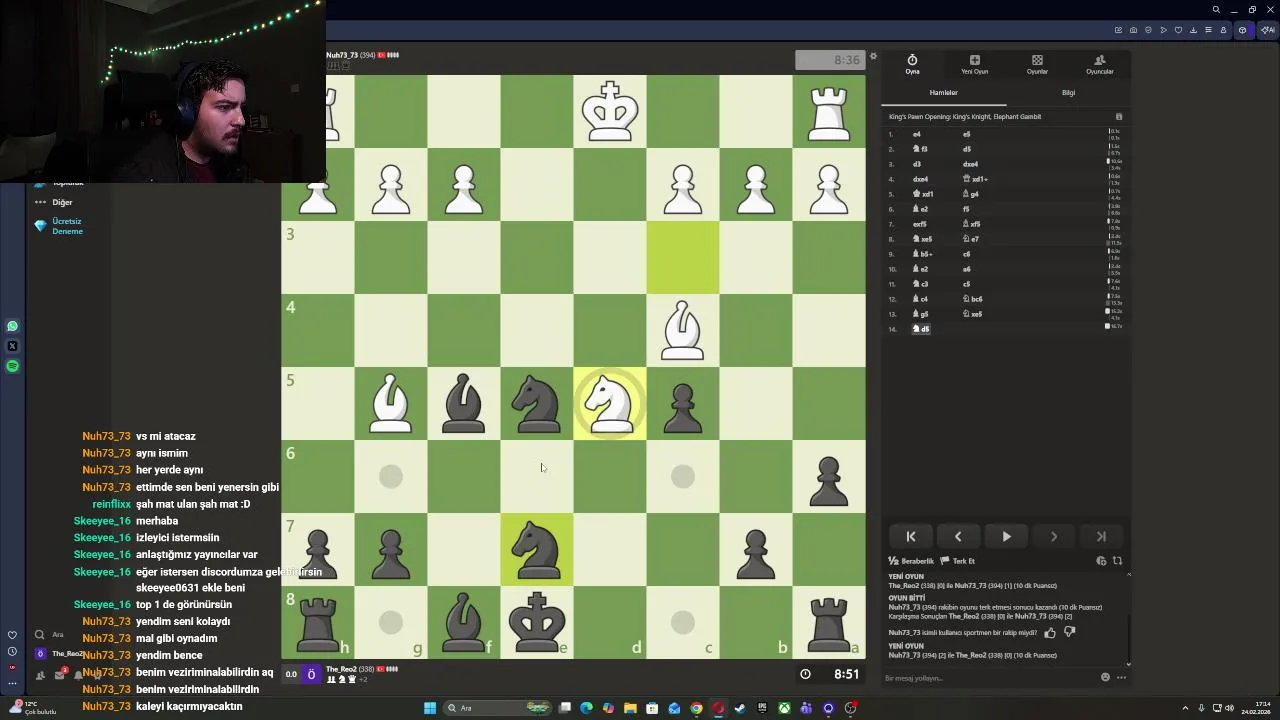Step back one move
Image resolution: width=1280 pixels, height=720 pixels.
tap(958, 537)
